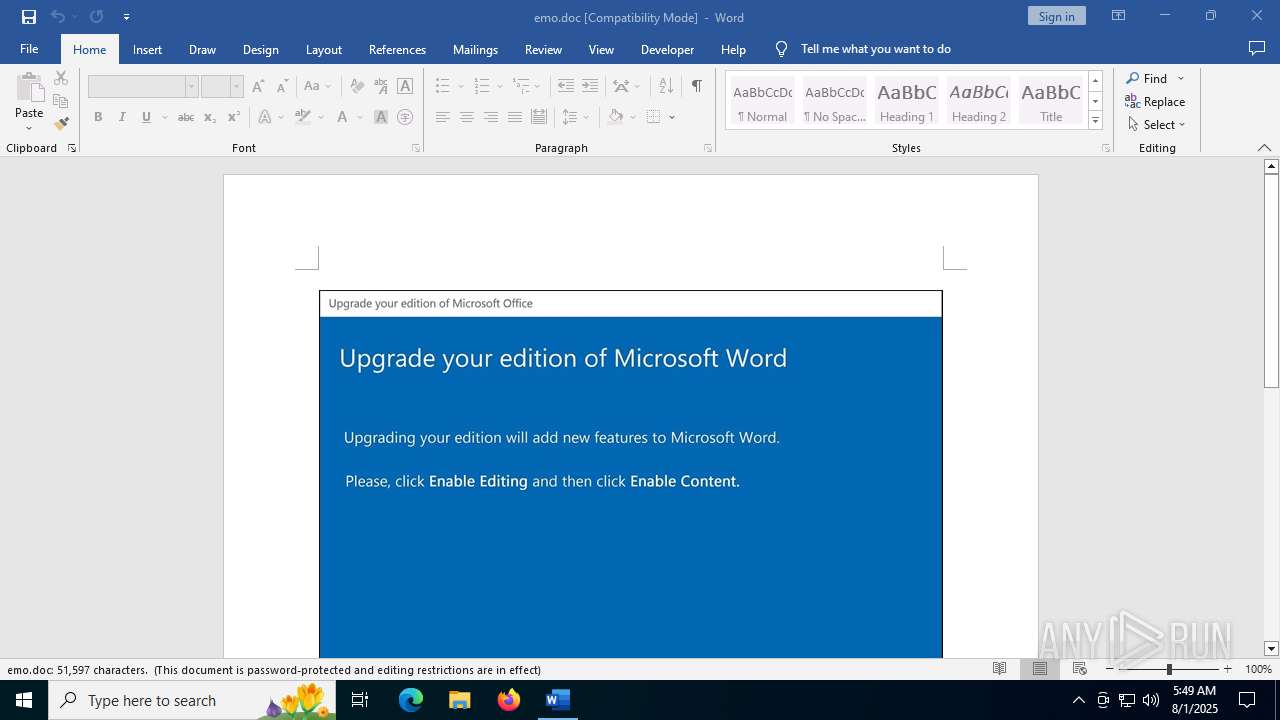The image size is (1280, 720).
Task: Toggle Subscript formatting
Action: (210, 117)
